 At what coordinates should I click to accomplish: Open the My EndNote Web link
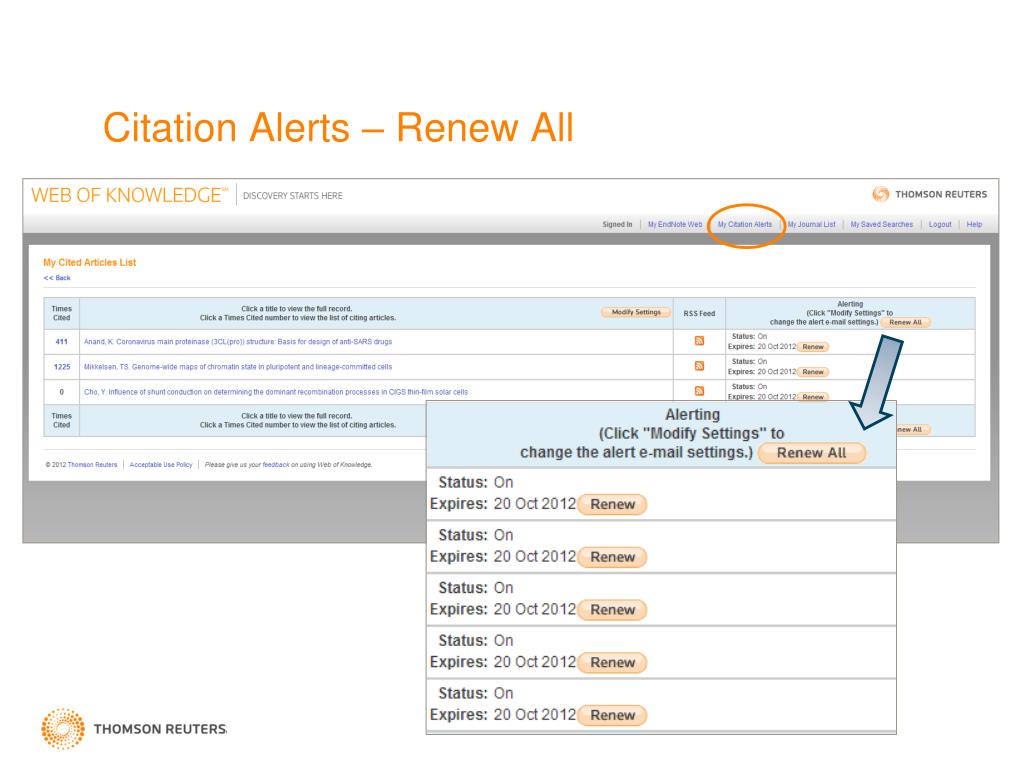(675, 225)
